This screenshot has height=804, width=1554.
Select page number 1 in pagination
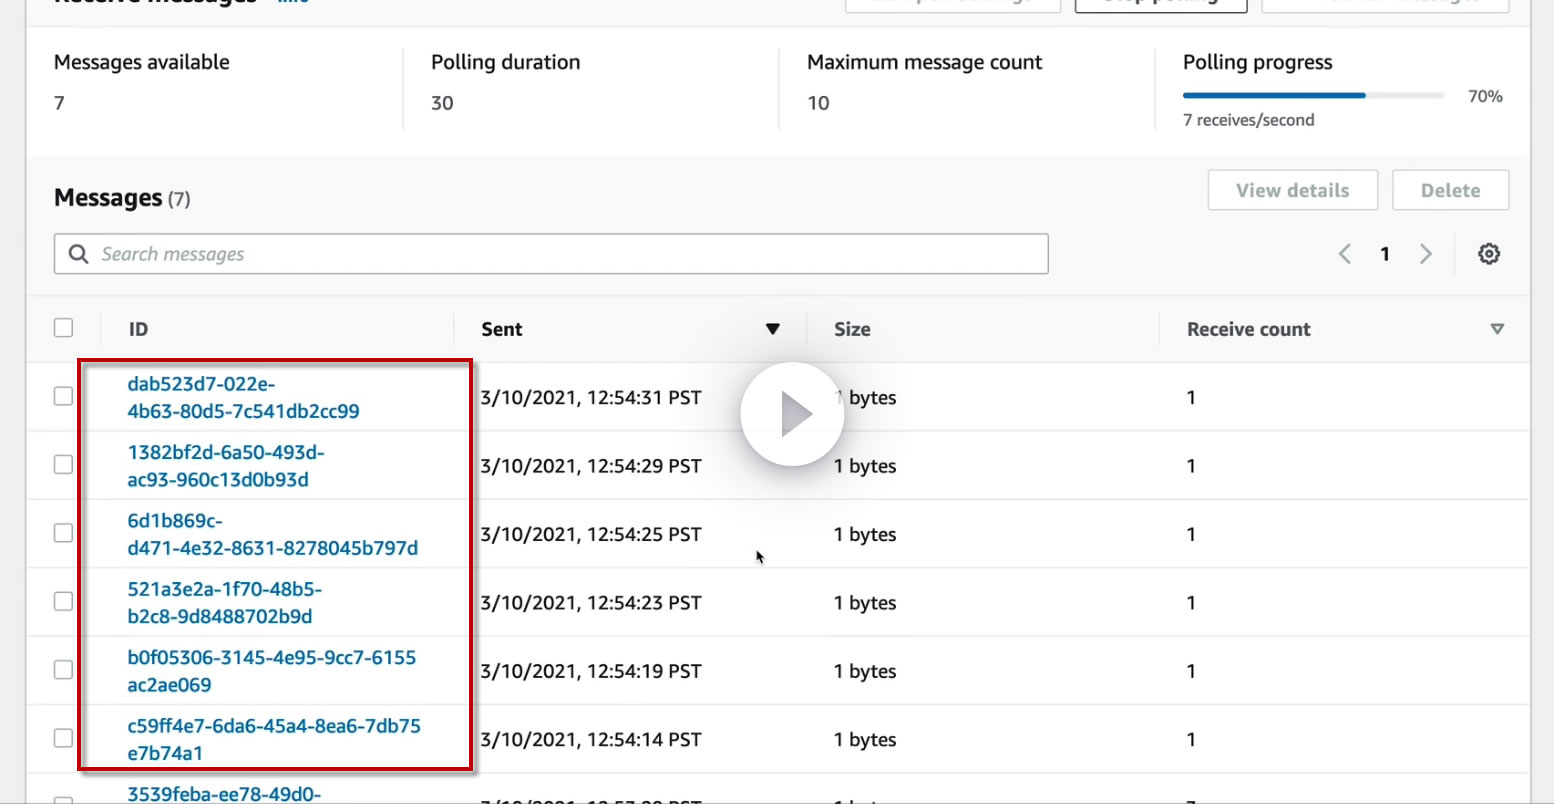tap(1385, 254)
